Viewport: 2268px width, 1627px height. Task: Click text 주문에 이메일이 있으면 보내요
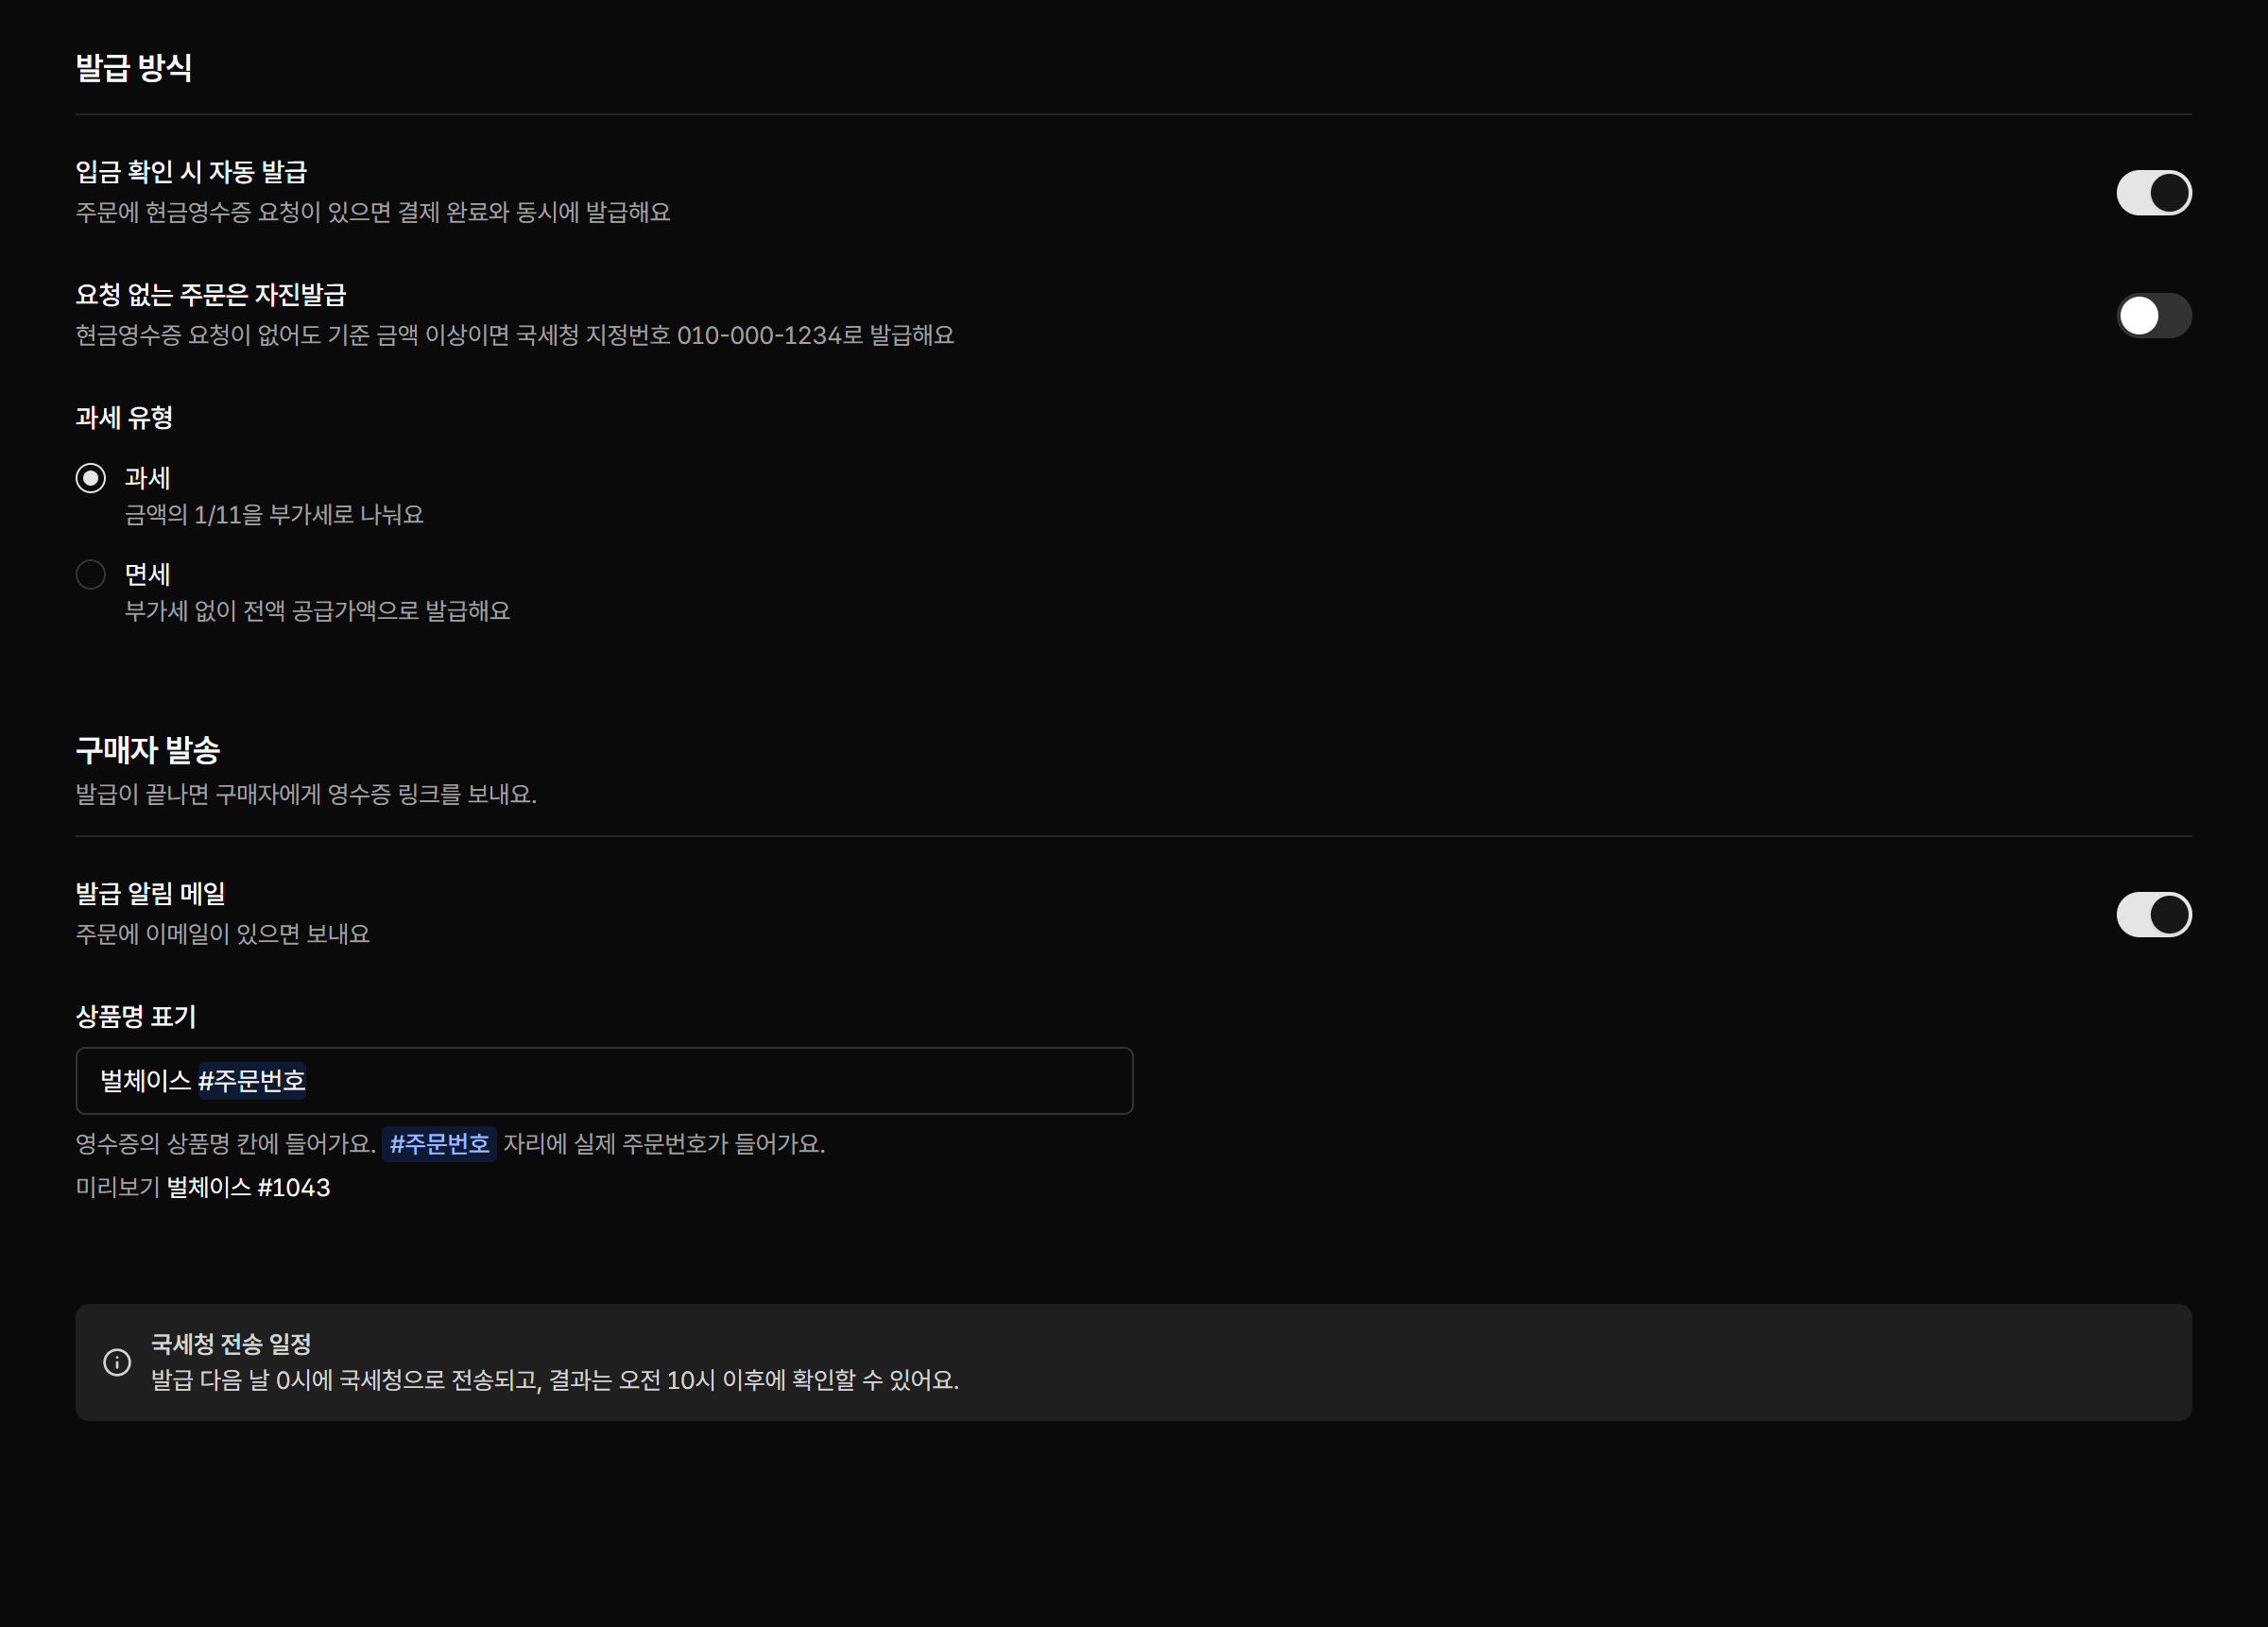coord(223,933)
